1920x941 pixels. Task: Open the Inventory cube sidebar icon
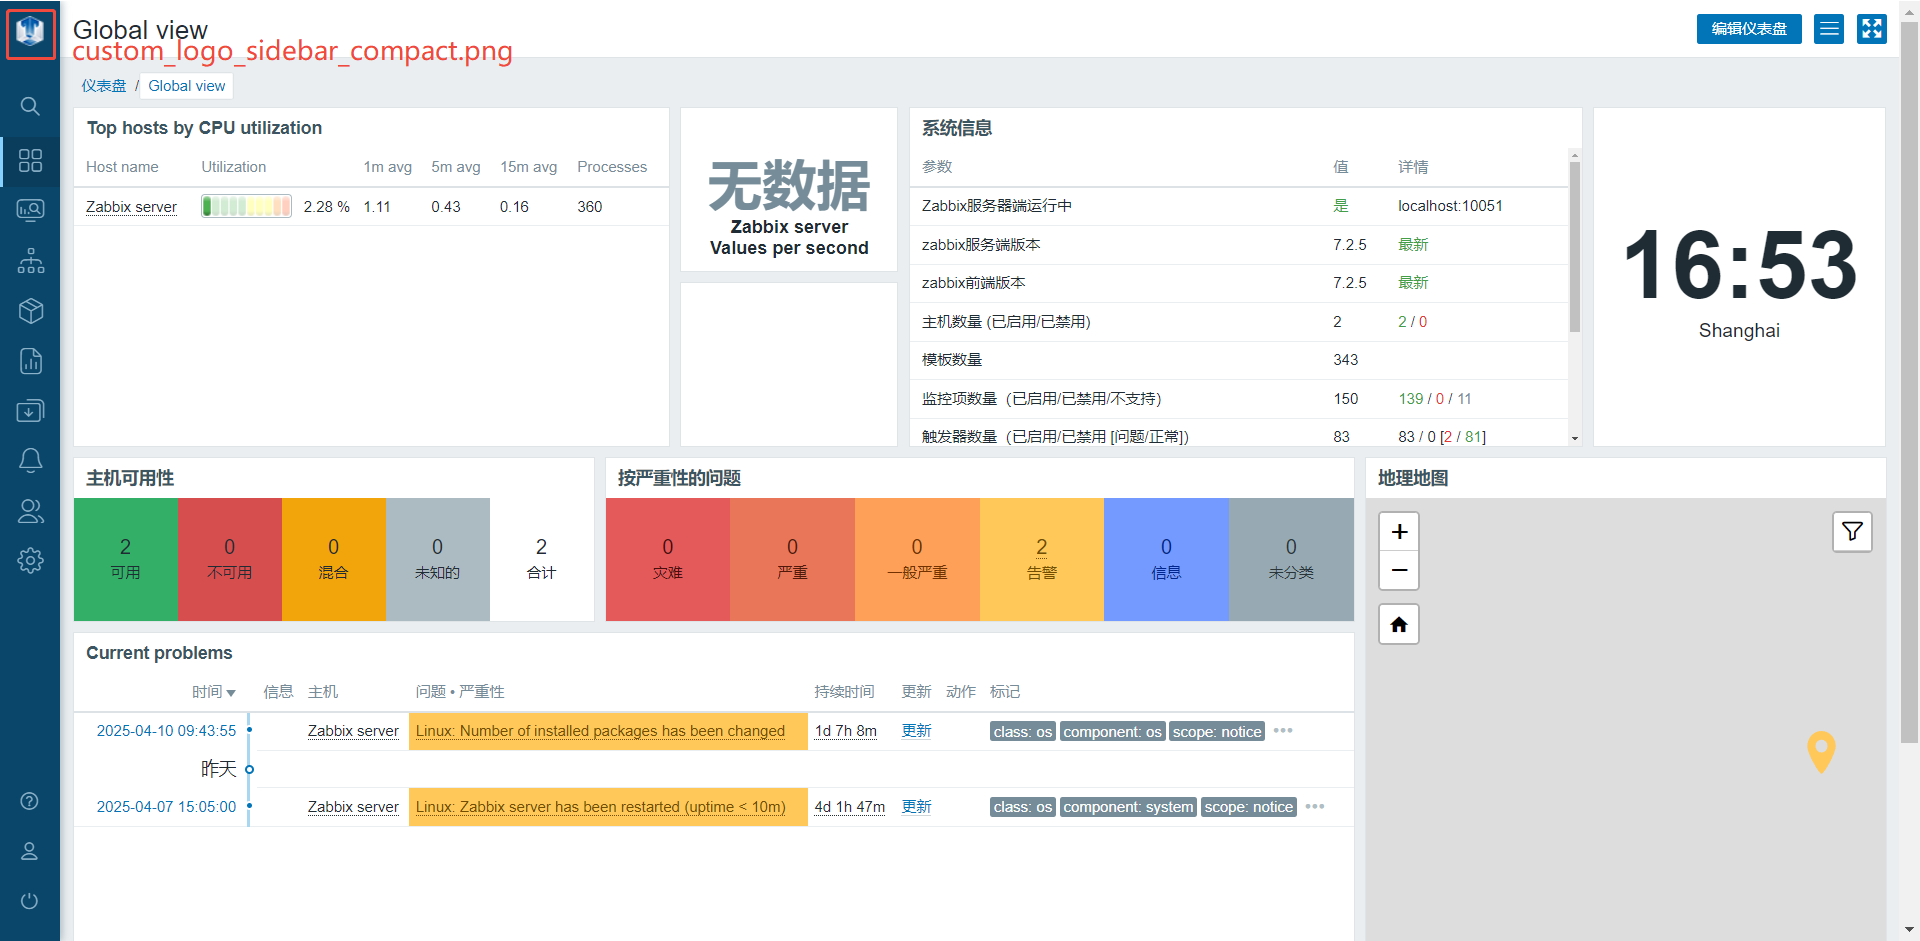[x=30, y=311]
